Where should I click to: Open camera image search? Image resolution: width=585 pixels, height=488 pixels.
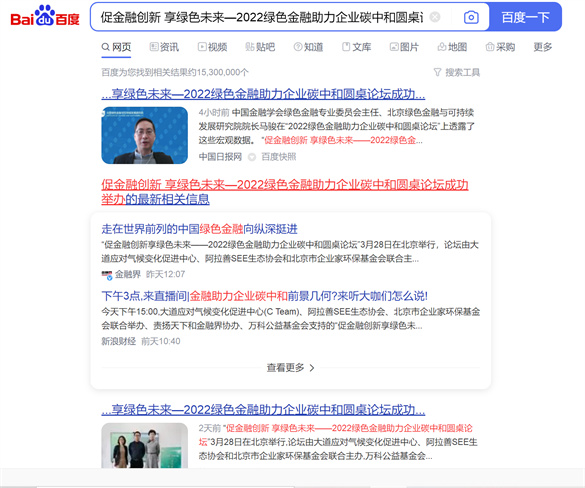(x=471, y=17)
